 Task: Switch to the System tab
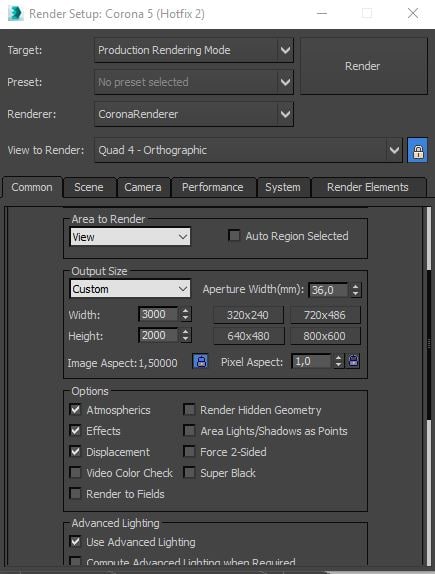pyautogui.click(x=283, y=187)
